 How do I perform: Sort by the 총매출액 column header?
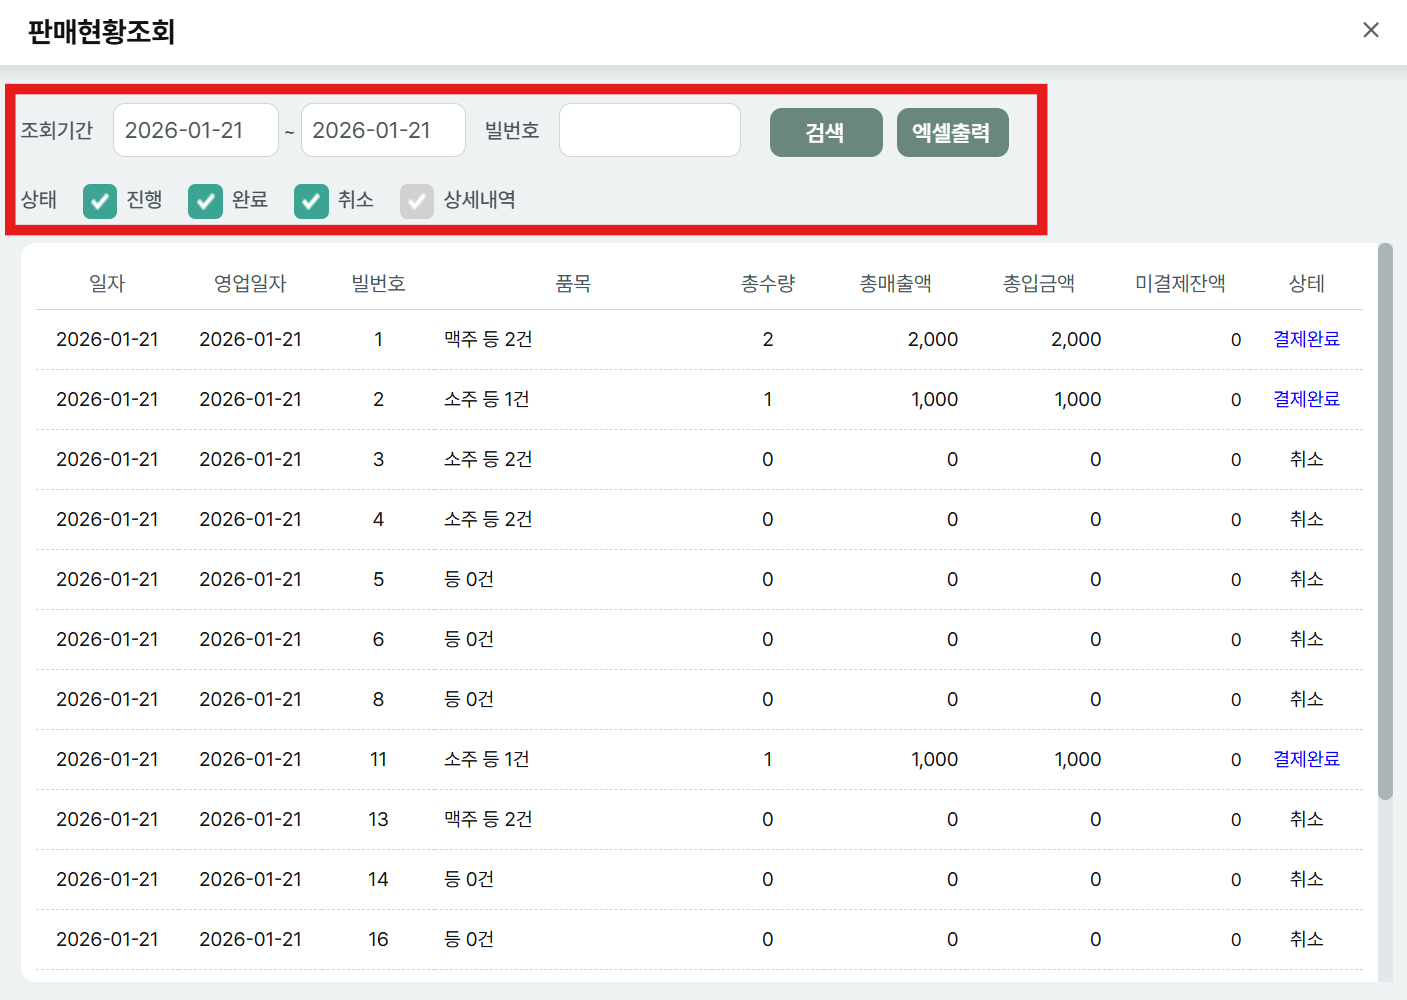pyautogui.click(x=895, y=284)
